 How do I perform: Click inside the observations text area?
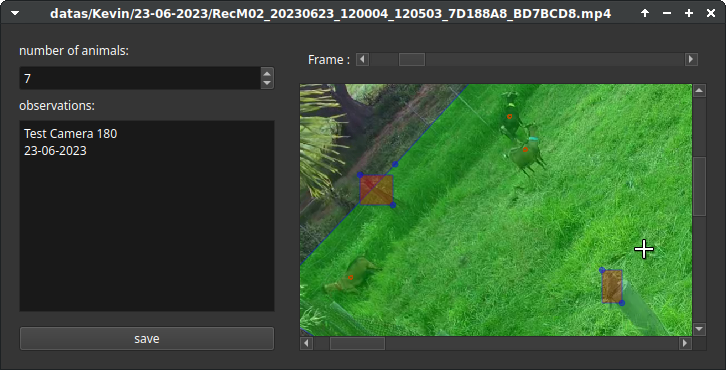tap(147, 216)
